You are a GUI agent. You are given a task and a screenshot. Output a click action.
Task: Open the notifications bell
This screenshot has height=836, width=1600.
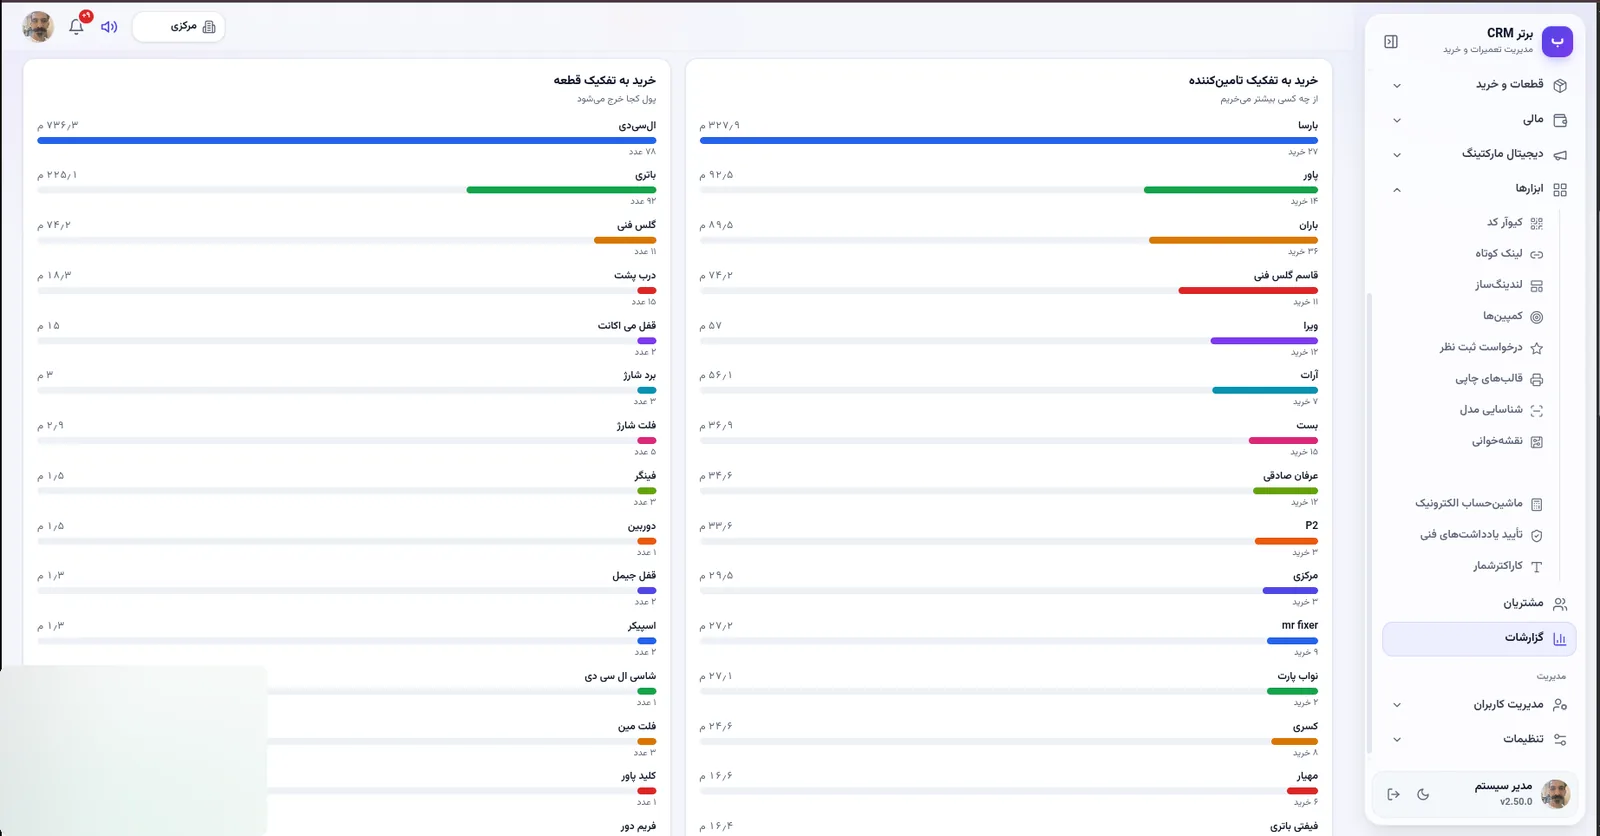(76, 27)
